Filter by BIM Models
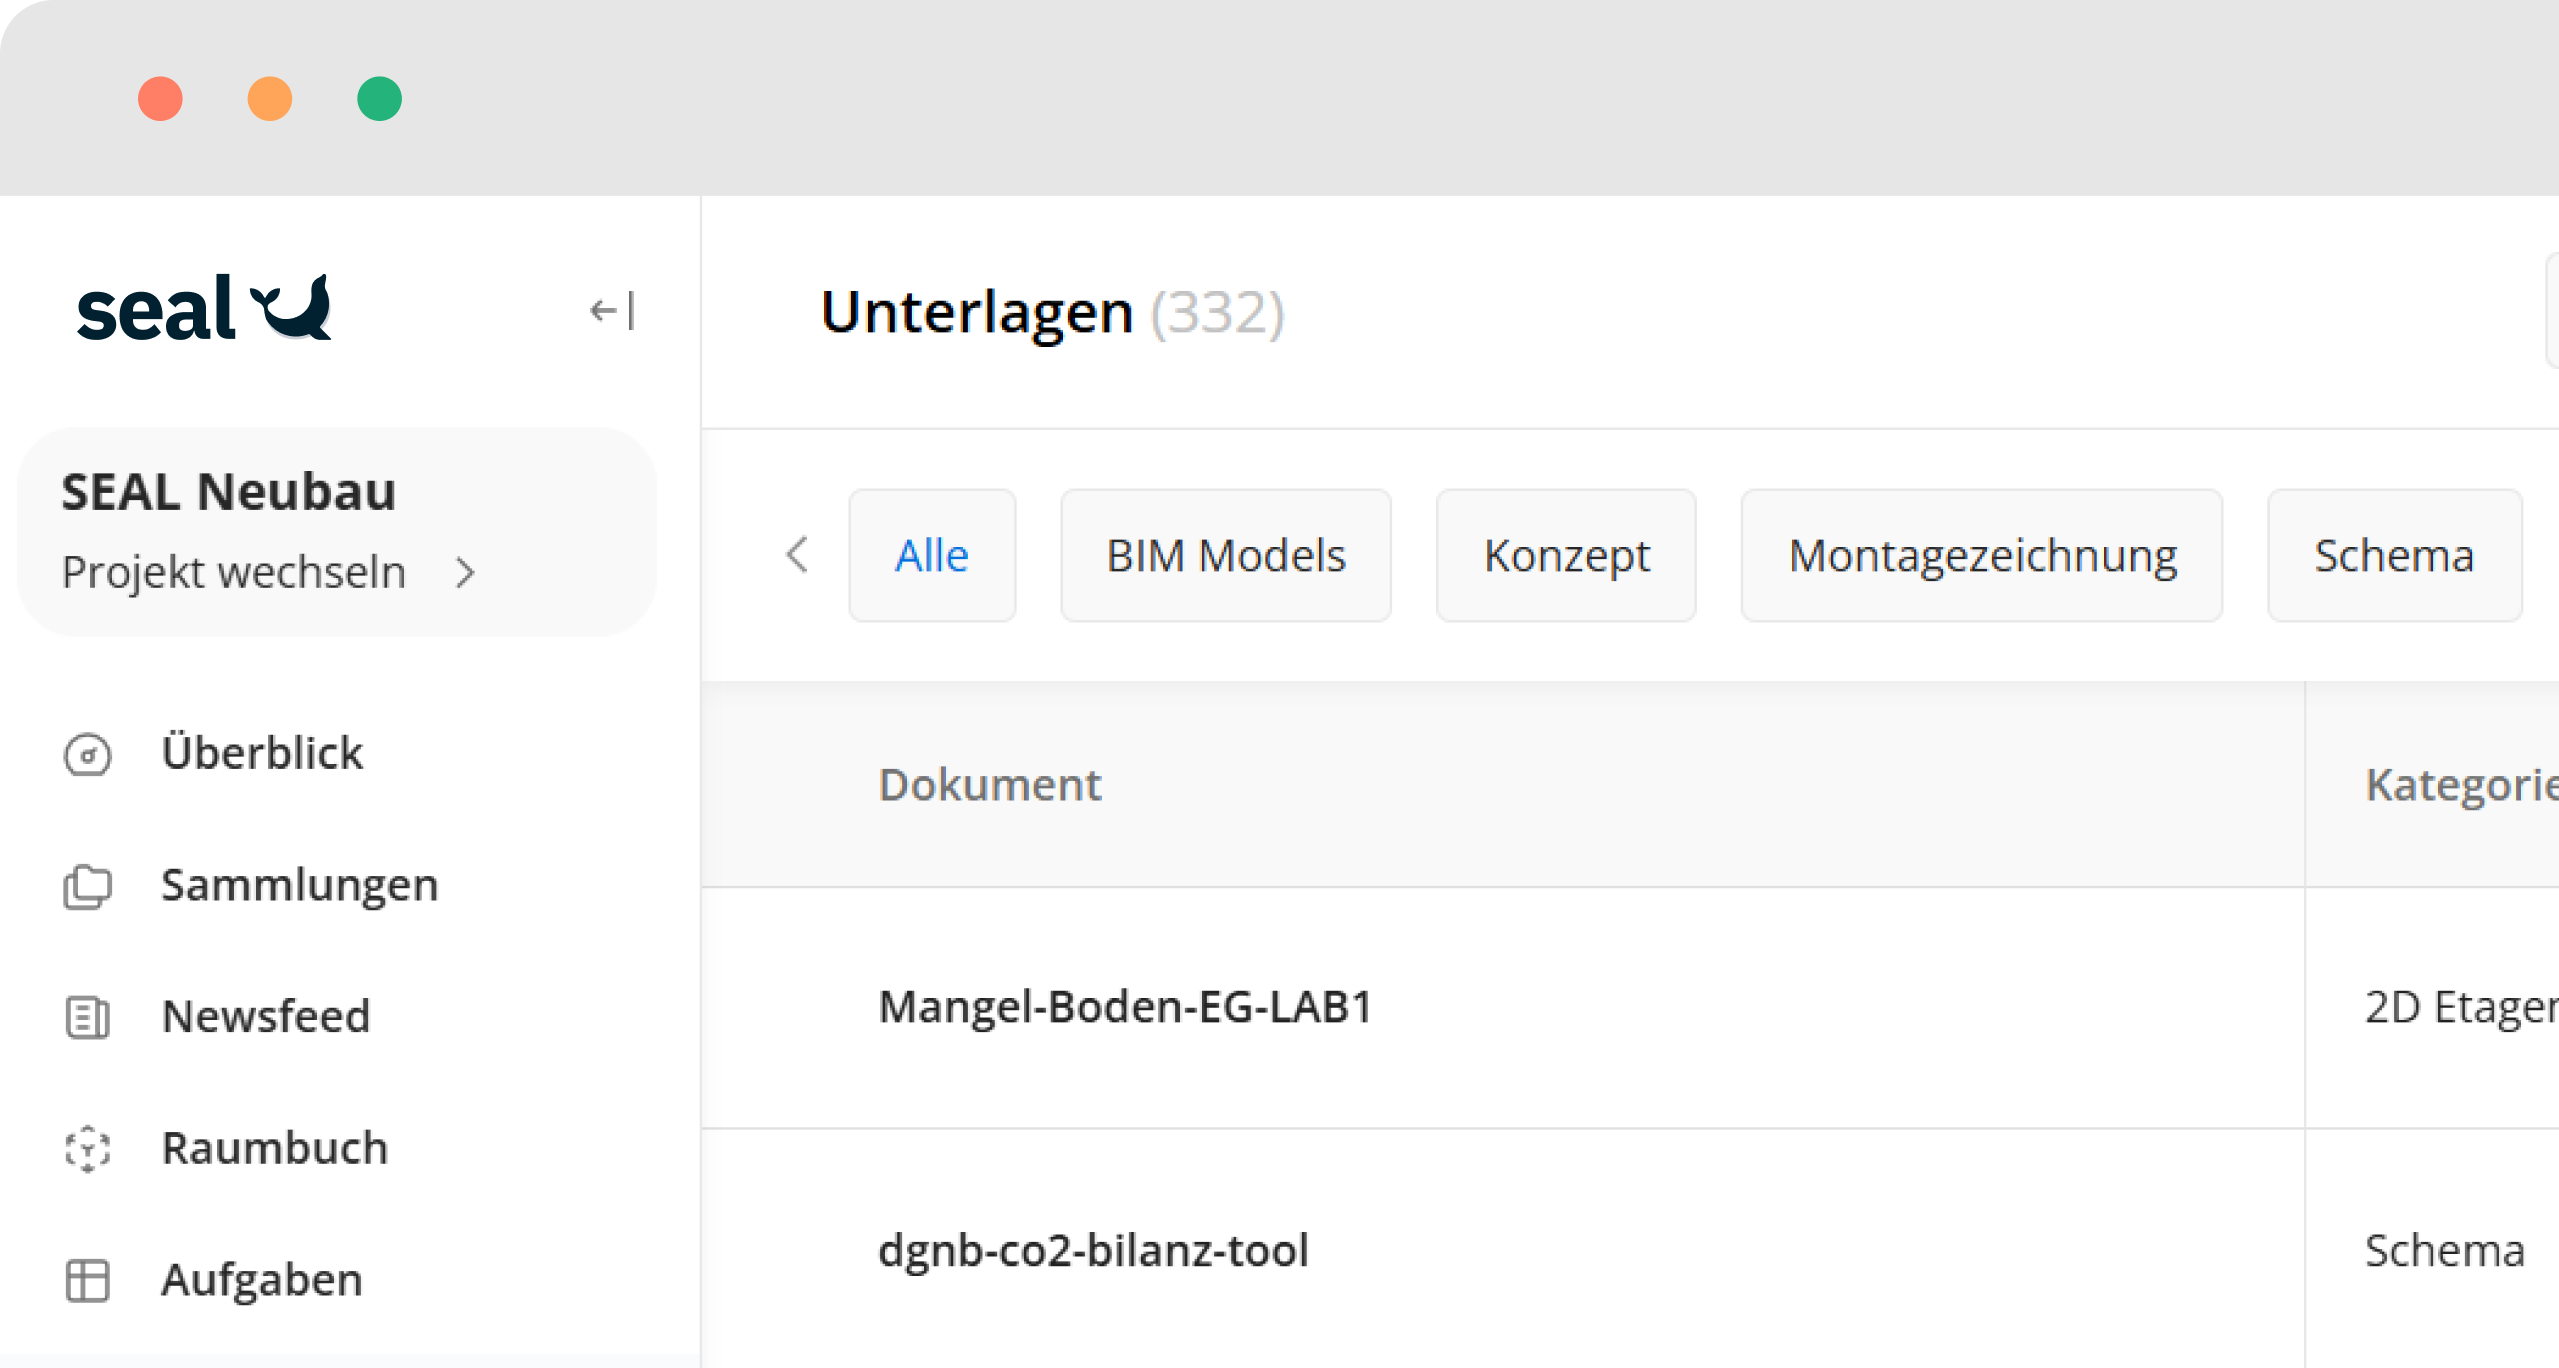This screenshot has width=2559, height=1368. (1225, 556)
